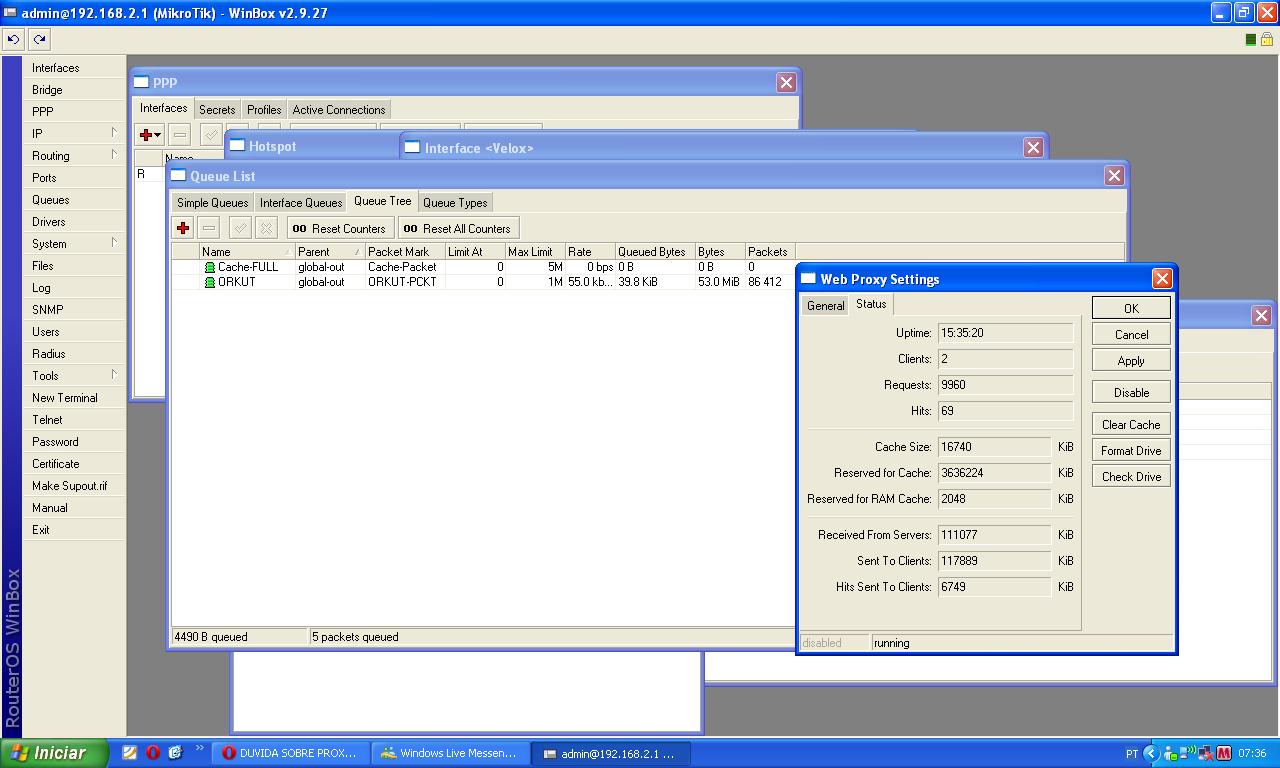Click the Redo arrow in WinBox toolbar
1280x768 pixels.
point(39,39)
